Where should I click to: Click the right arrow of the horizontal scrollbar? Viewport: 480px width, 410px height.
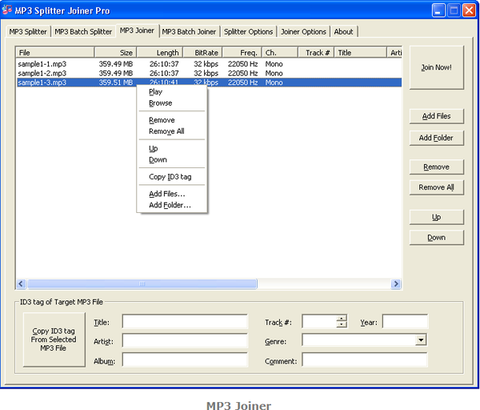click(x=396, y=284)
